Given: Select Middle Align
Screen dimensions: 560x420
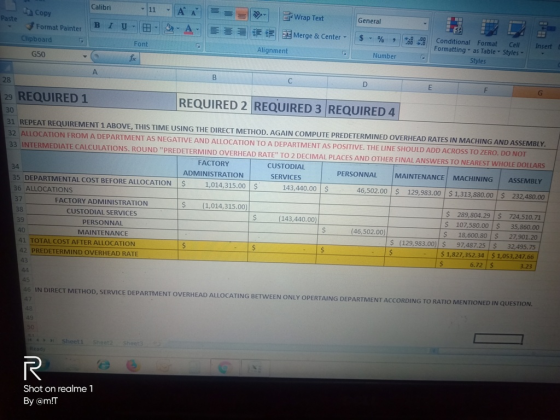Looking at the screenshot, I should (228, 13).
